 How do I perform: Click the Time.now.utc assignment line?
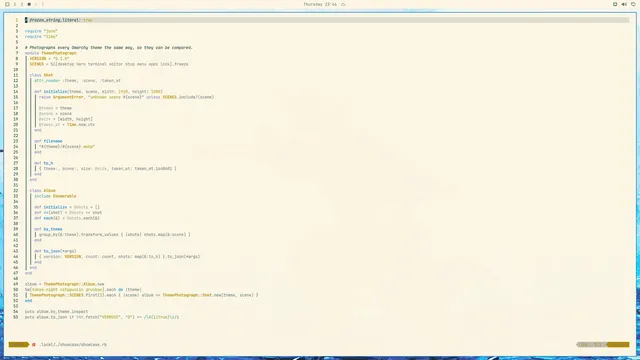tap(67, 125)
